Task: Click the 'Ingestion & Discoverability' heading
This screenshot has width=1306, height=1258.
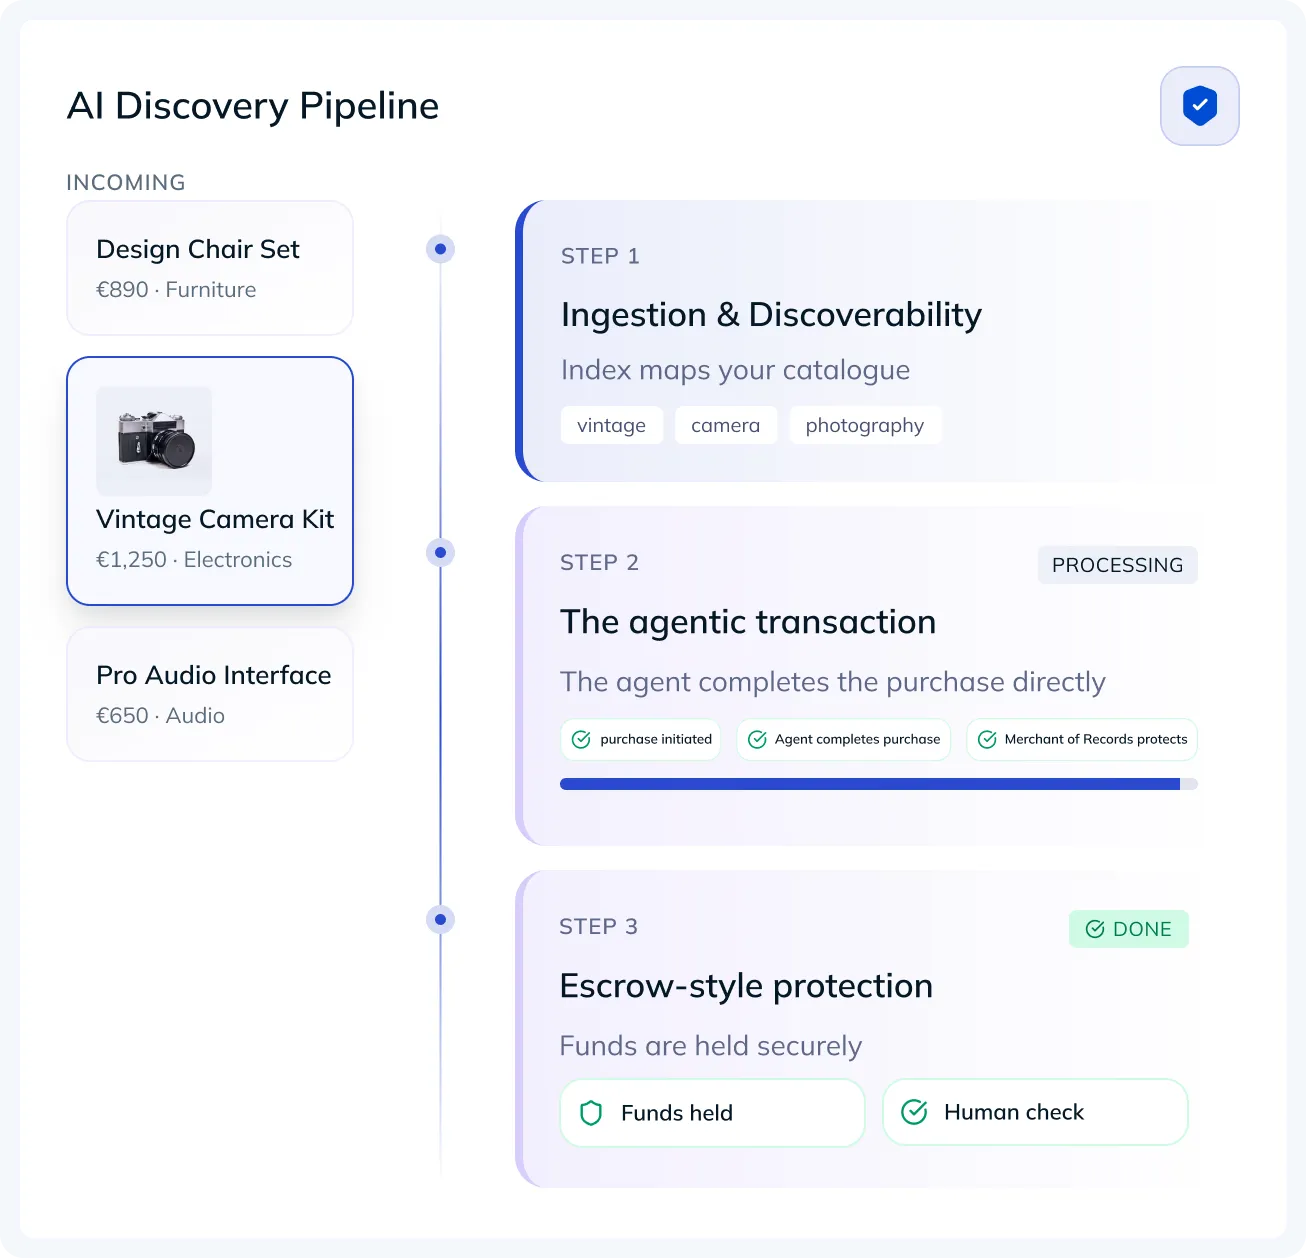Action: pyautogui.click(x=771, y=315)
